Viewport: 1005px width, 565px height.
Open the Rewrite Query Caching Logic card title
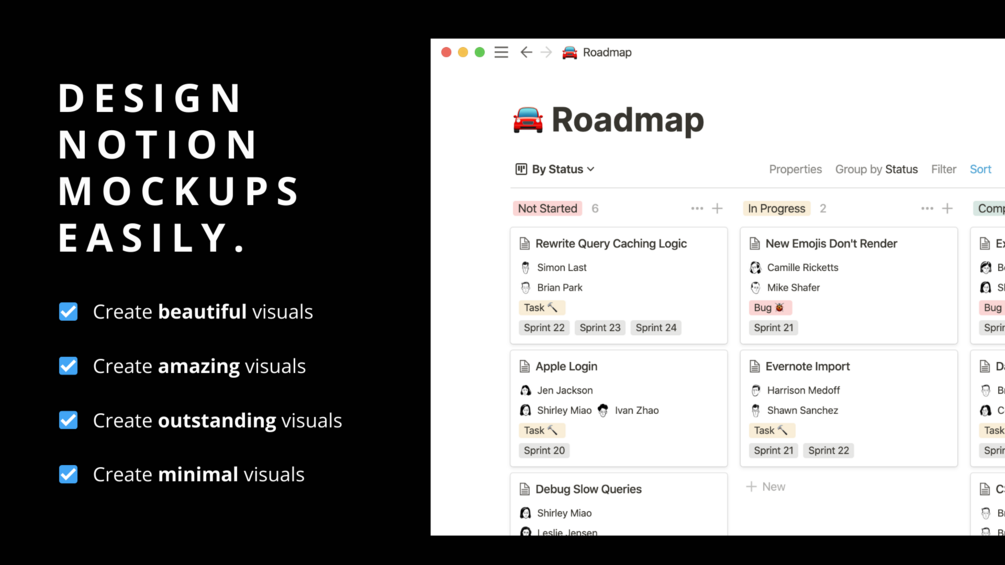point(611,243)
